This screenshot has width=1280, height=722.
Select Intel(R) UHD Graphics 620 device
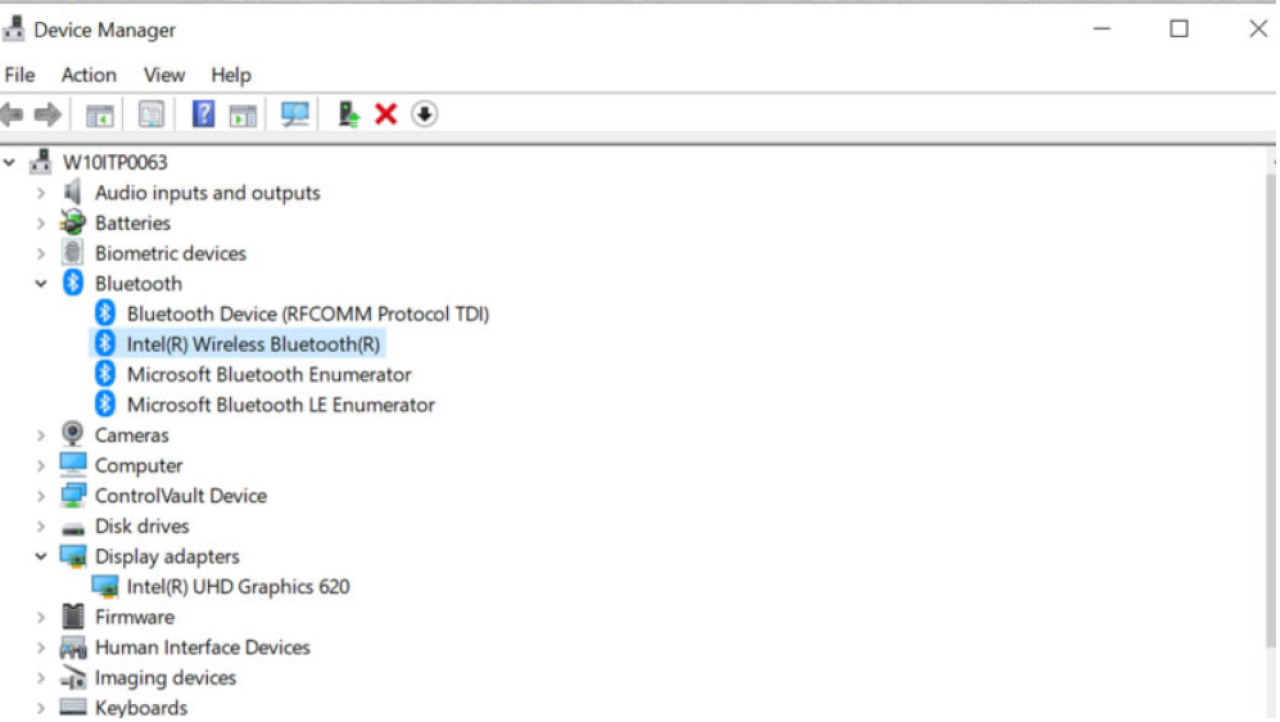tap(238, 587)
